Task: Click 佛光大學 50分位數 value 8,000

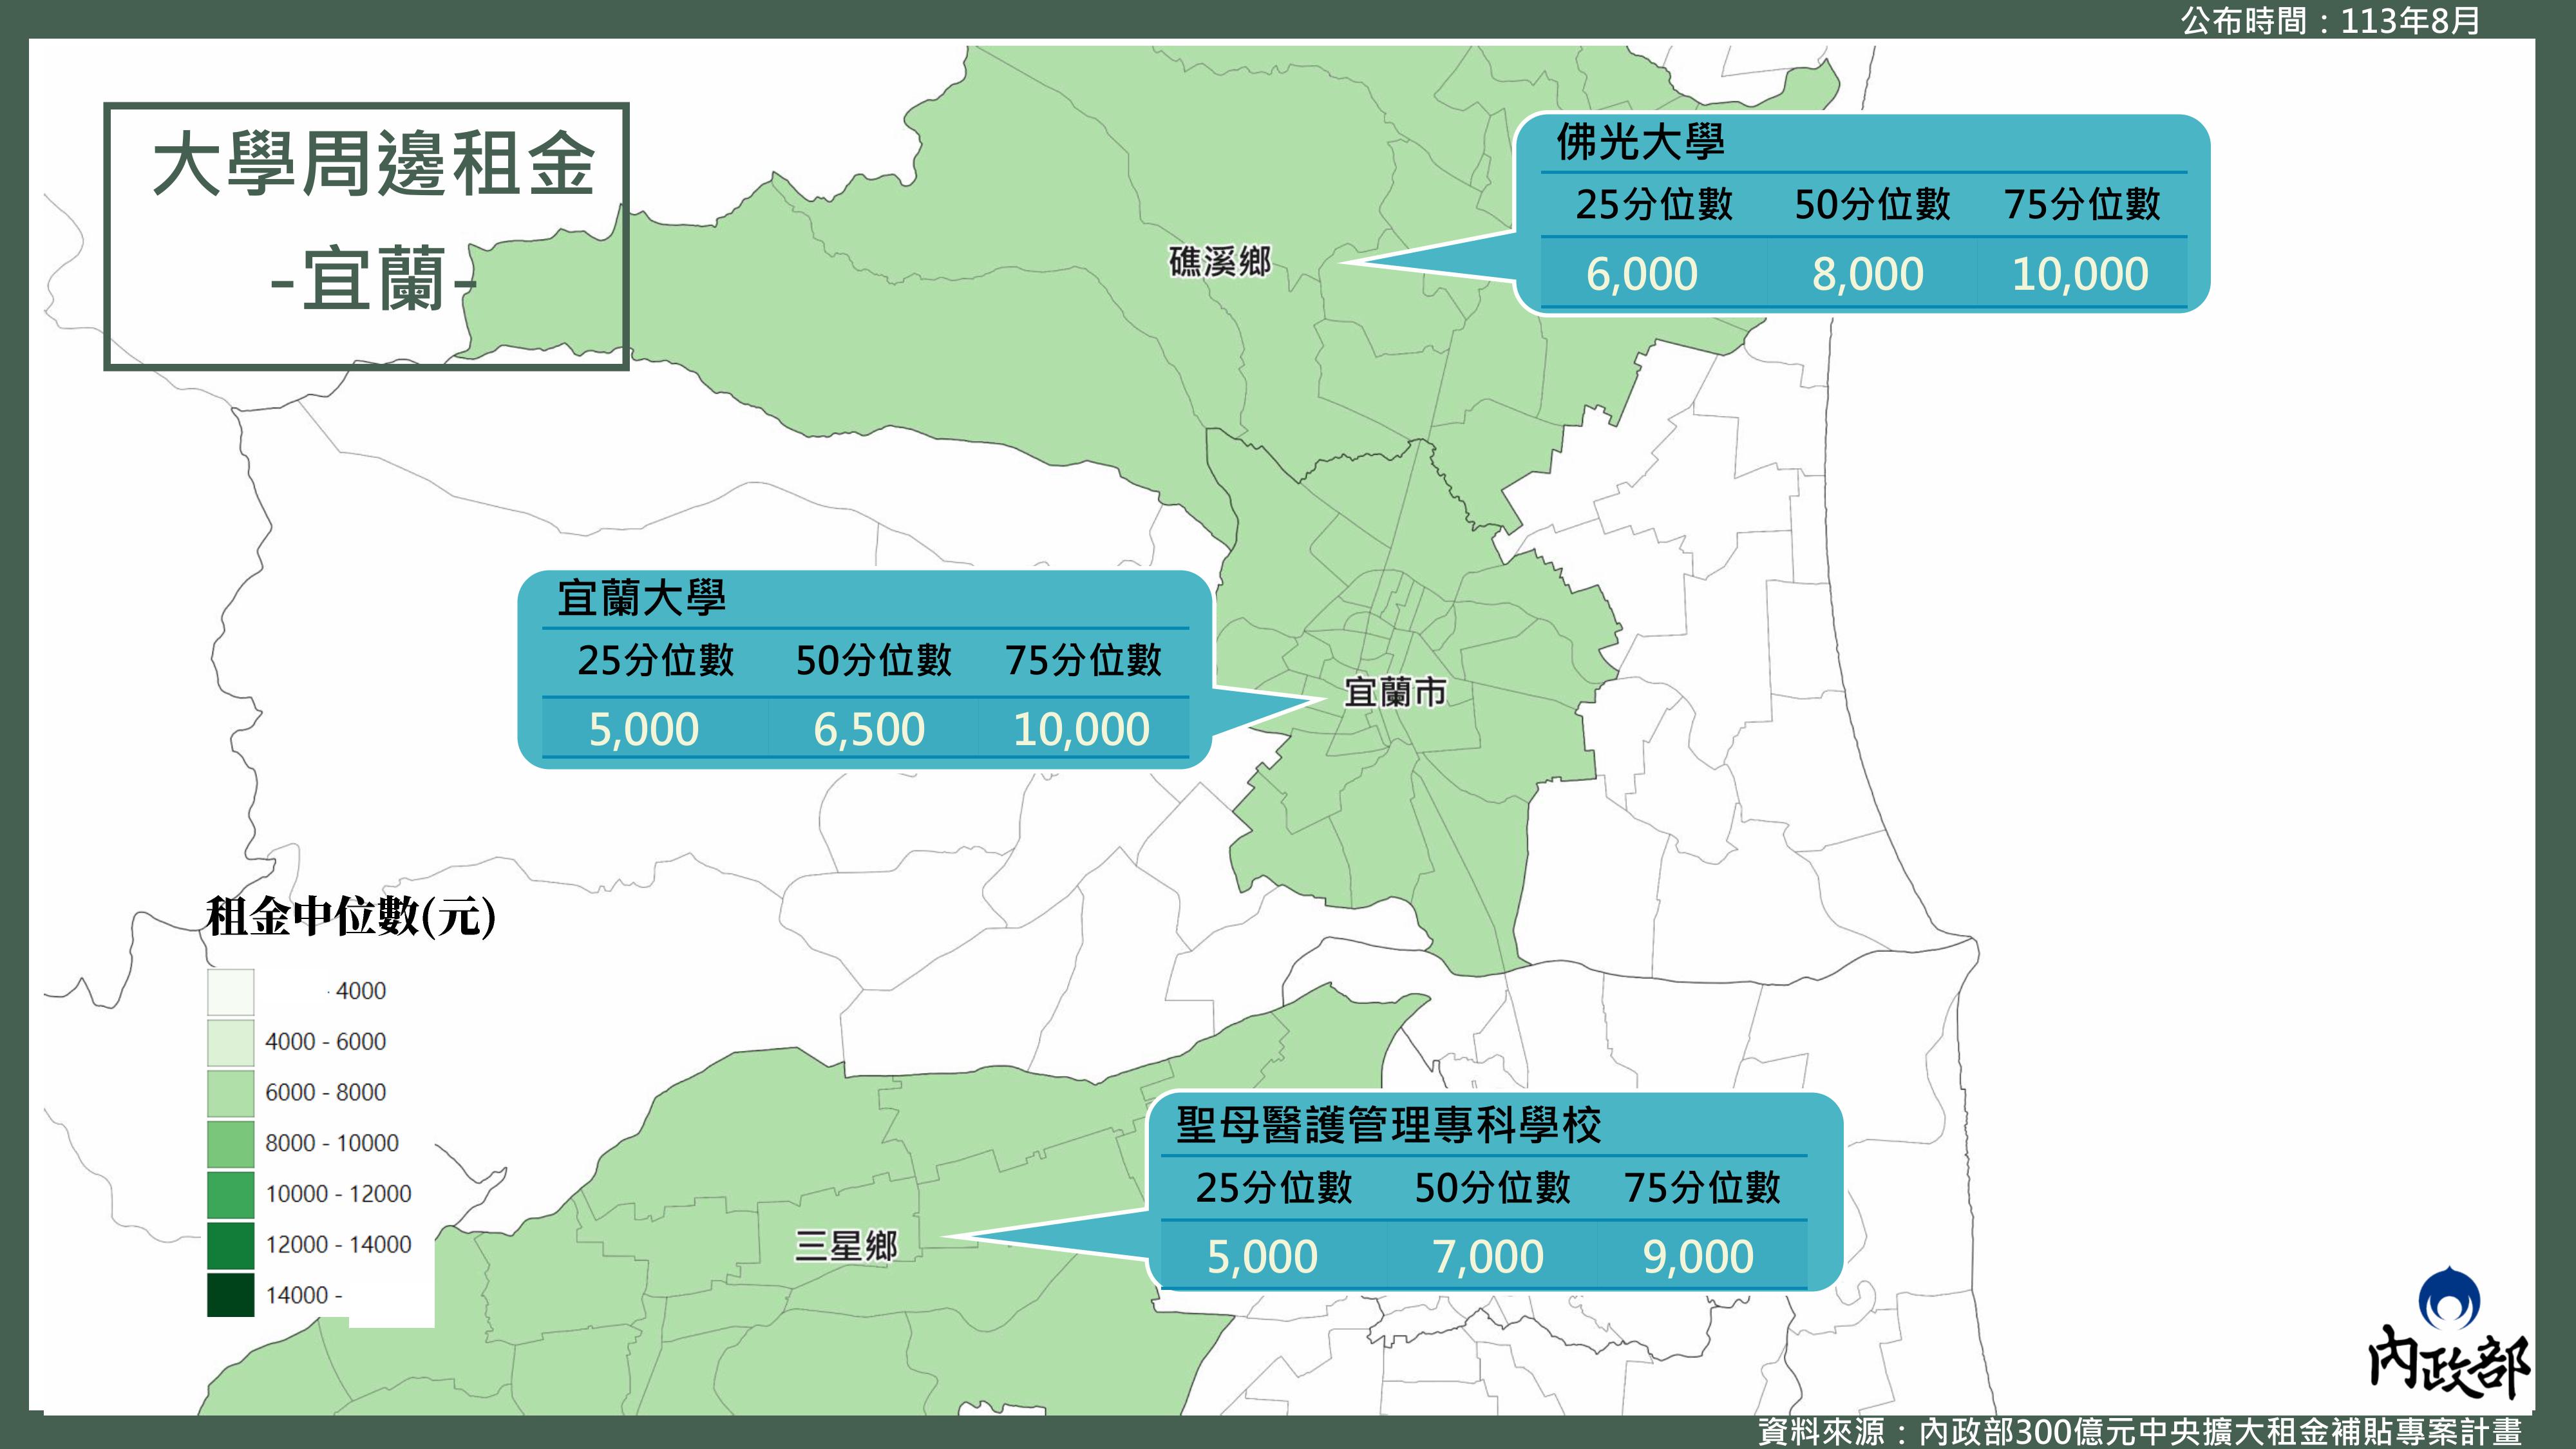Action: point(1867,274)
